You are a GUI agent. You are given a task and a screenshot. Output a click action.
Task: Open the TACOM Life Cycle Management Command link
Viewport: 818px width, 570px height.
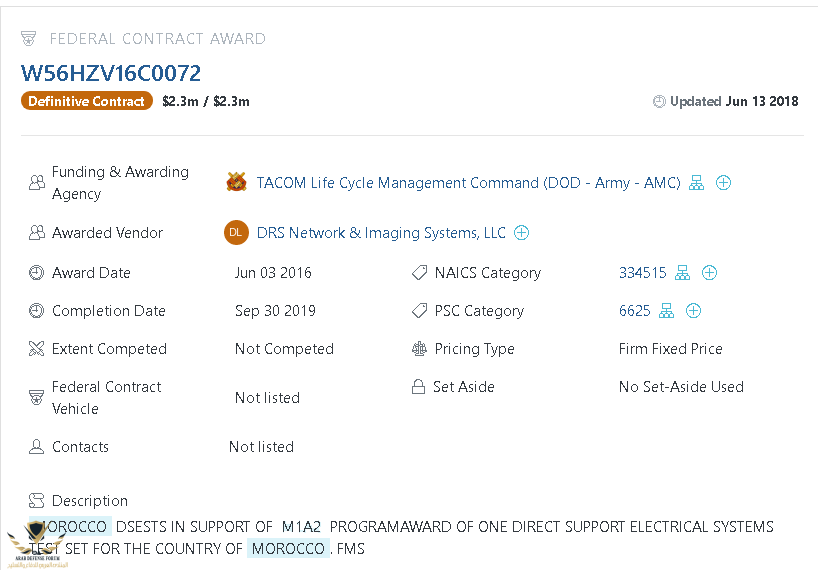click(468, 183)
